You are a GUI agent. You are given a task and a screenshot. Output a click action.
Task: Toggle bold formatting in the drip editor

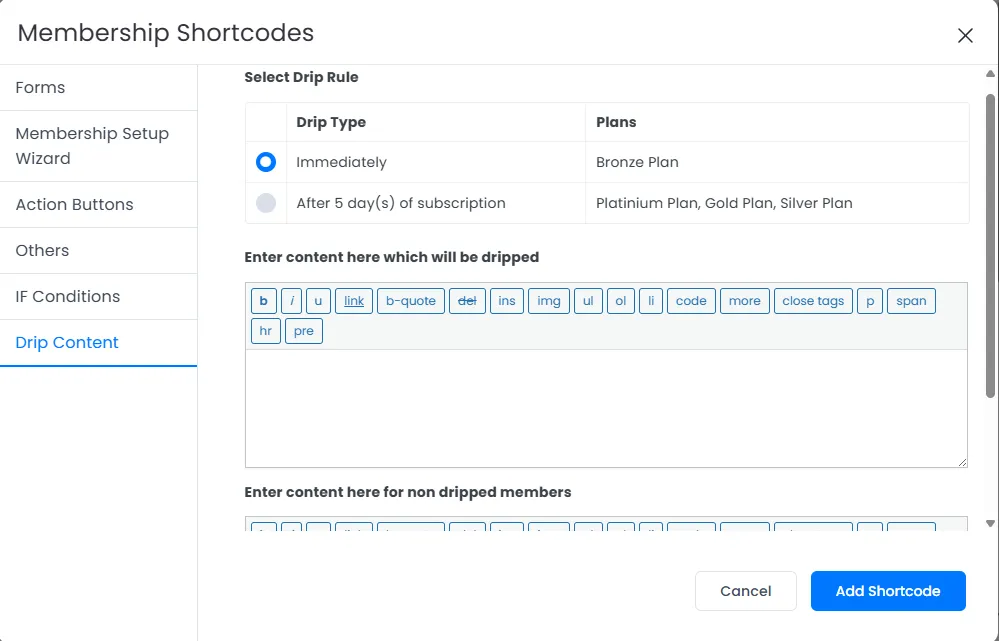pos(263,300)
